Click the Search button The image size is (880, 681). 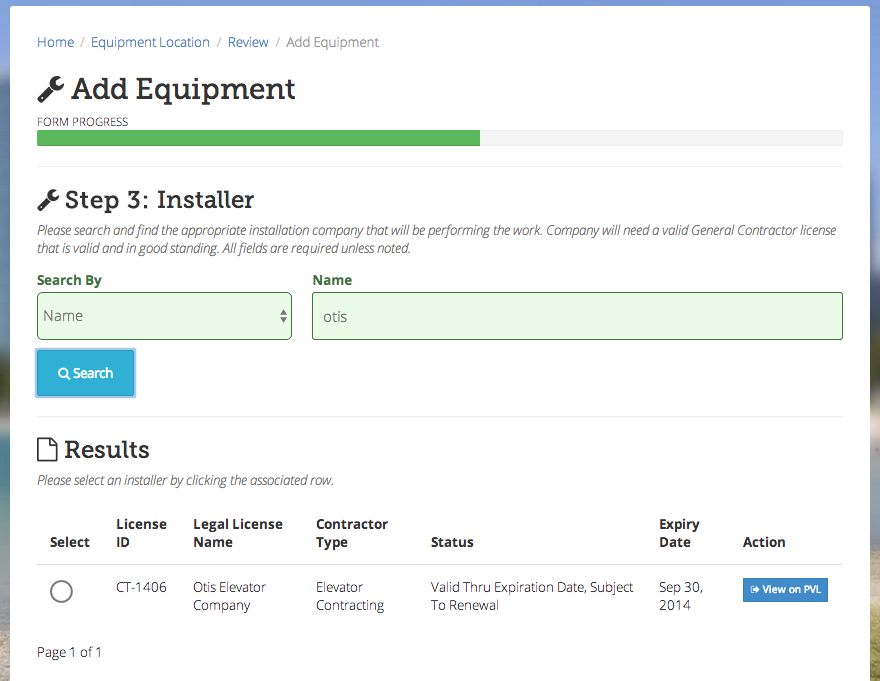[85, 373]
